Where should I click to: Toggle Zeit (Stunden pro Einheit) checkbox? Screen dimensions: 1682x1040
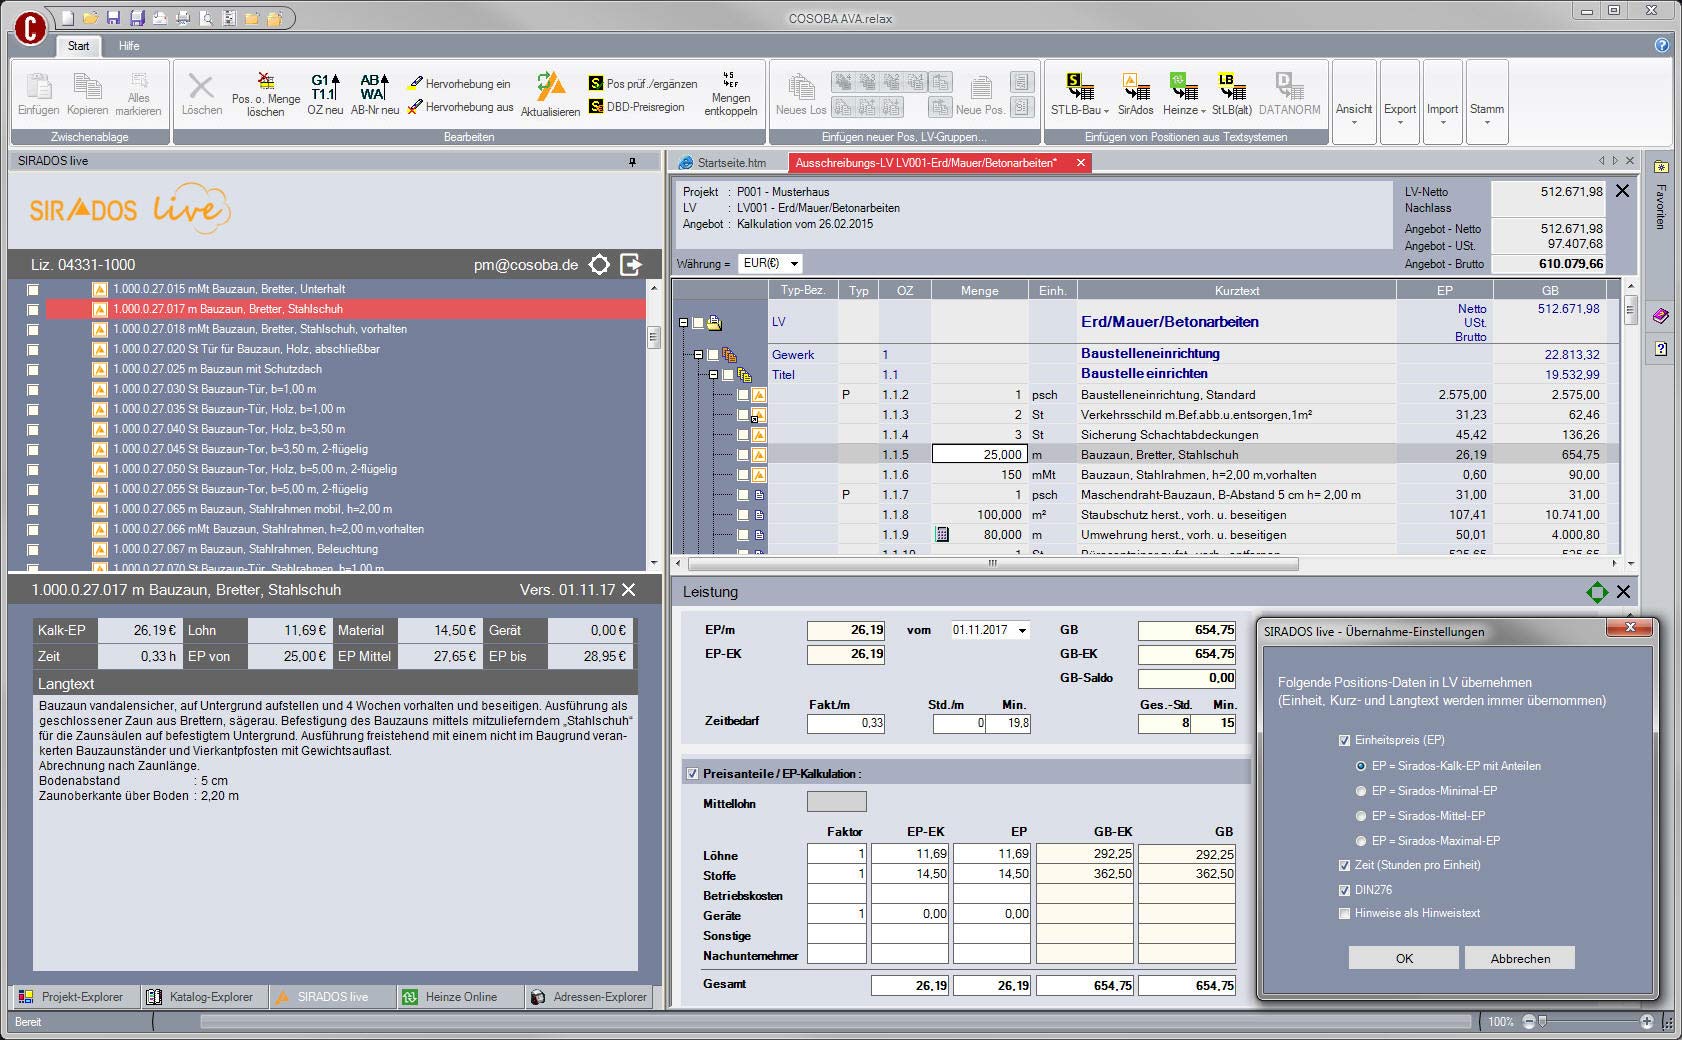click(x=1344, y=865)
